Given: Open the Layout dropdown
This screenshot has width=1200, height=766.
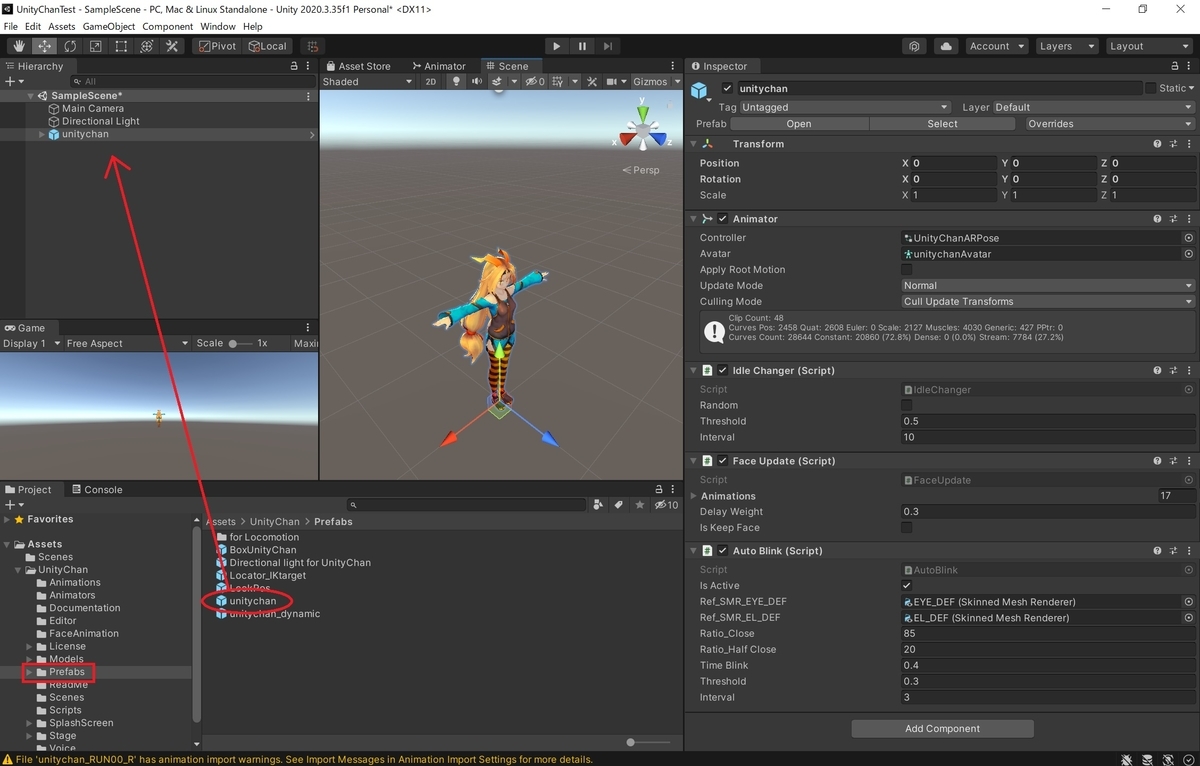Looking at the screenshot, I should (1148, 45).
